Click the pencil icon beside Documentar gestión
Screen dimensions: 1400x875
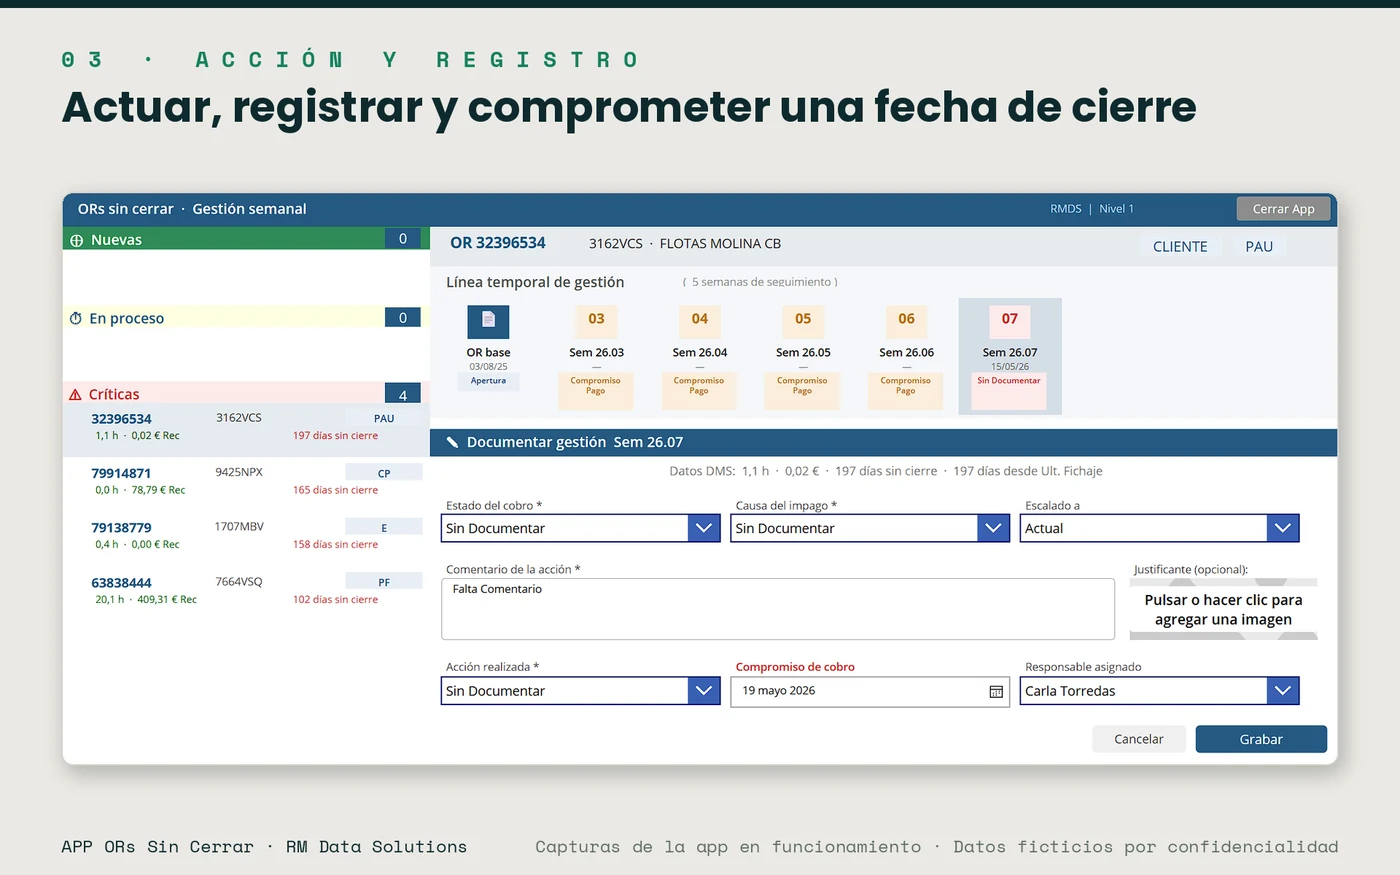pyautogui.click(x=452, y=442)
